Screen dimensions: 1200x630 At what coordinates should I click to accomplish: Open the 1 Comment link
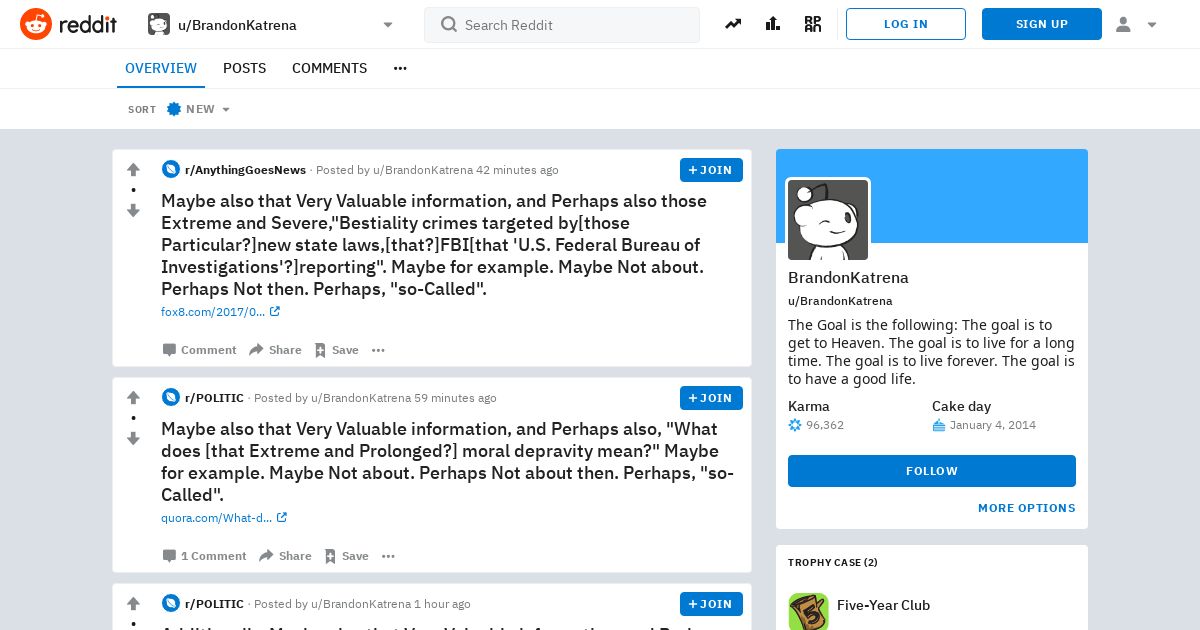(x=205, y=556)
